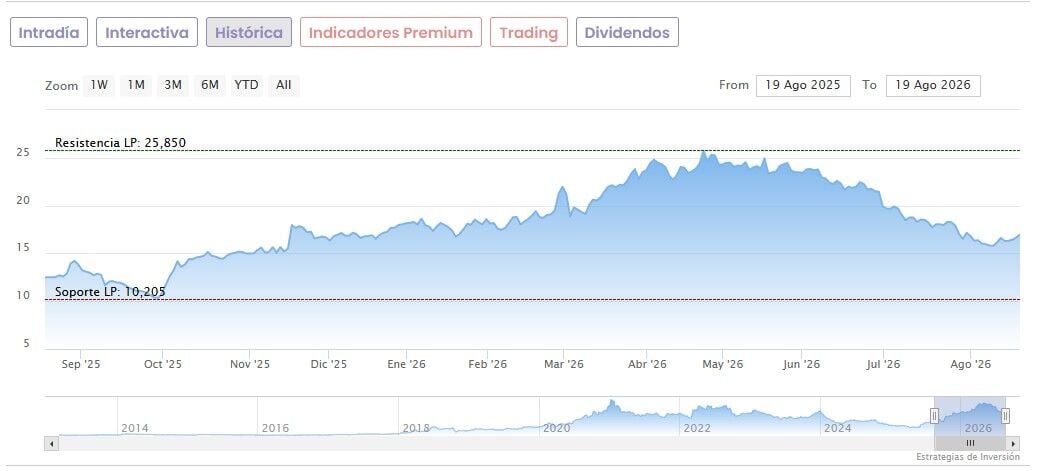Viewport: 1038px width, 471px height.
Task: Show the Dividendos tab
Action: (x=627, y=32)
